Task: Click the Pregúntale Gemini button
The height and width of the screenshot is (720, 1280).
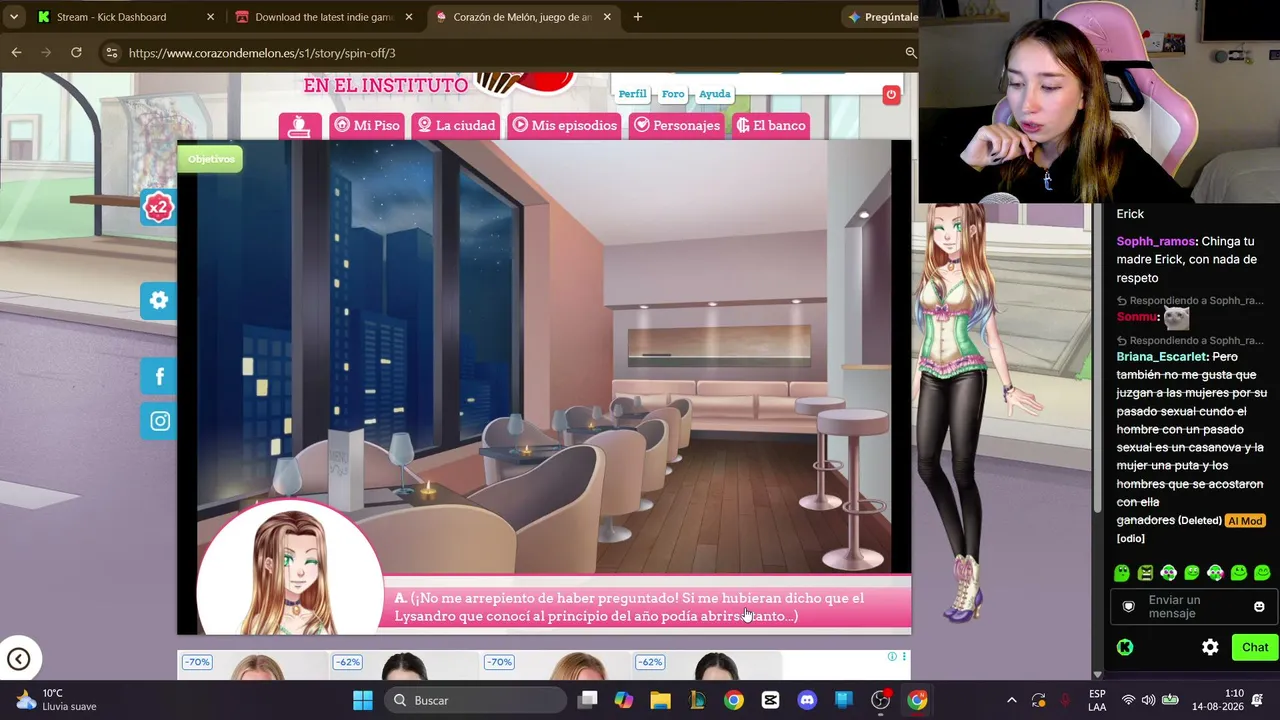Action: tap(880, 17)
